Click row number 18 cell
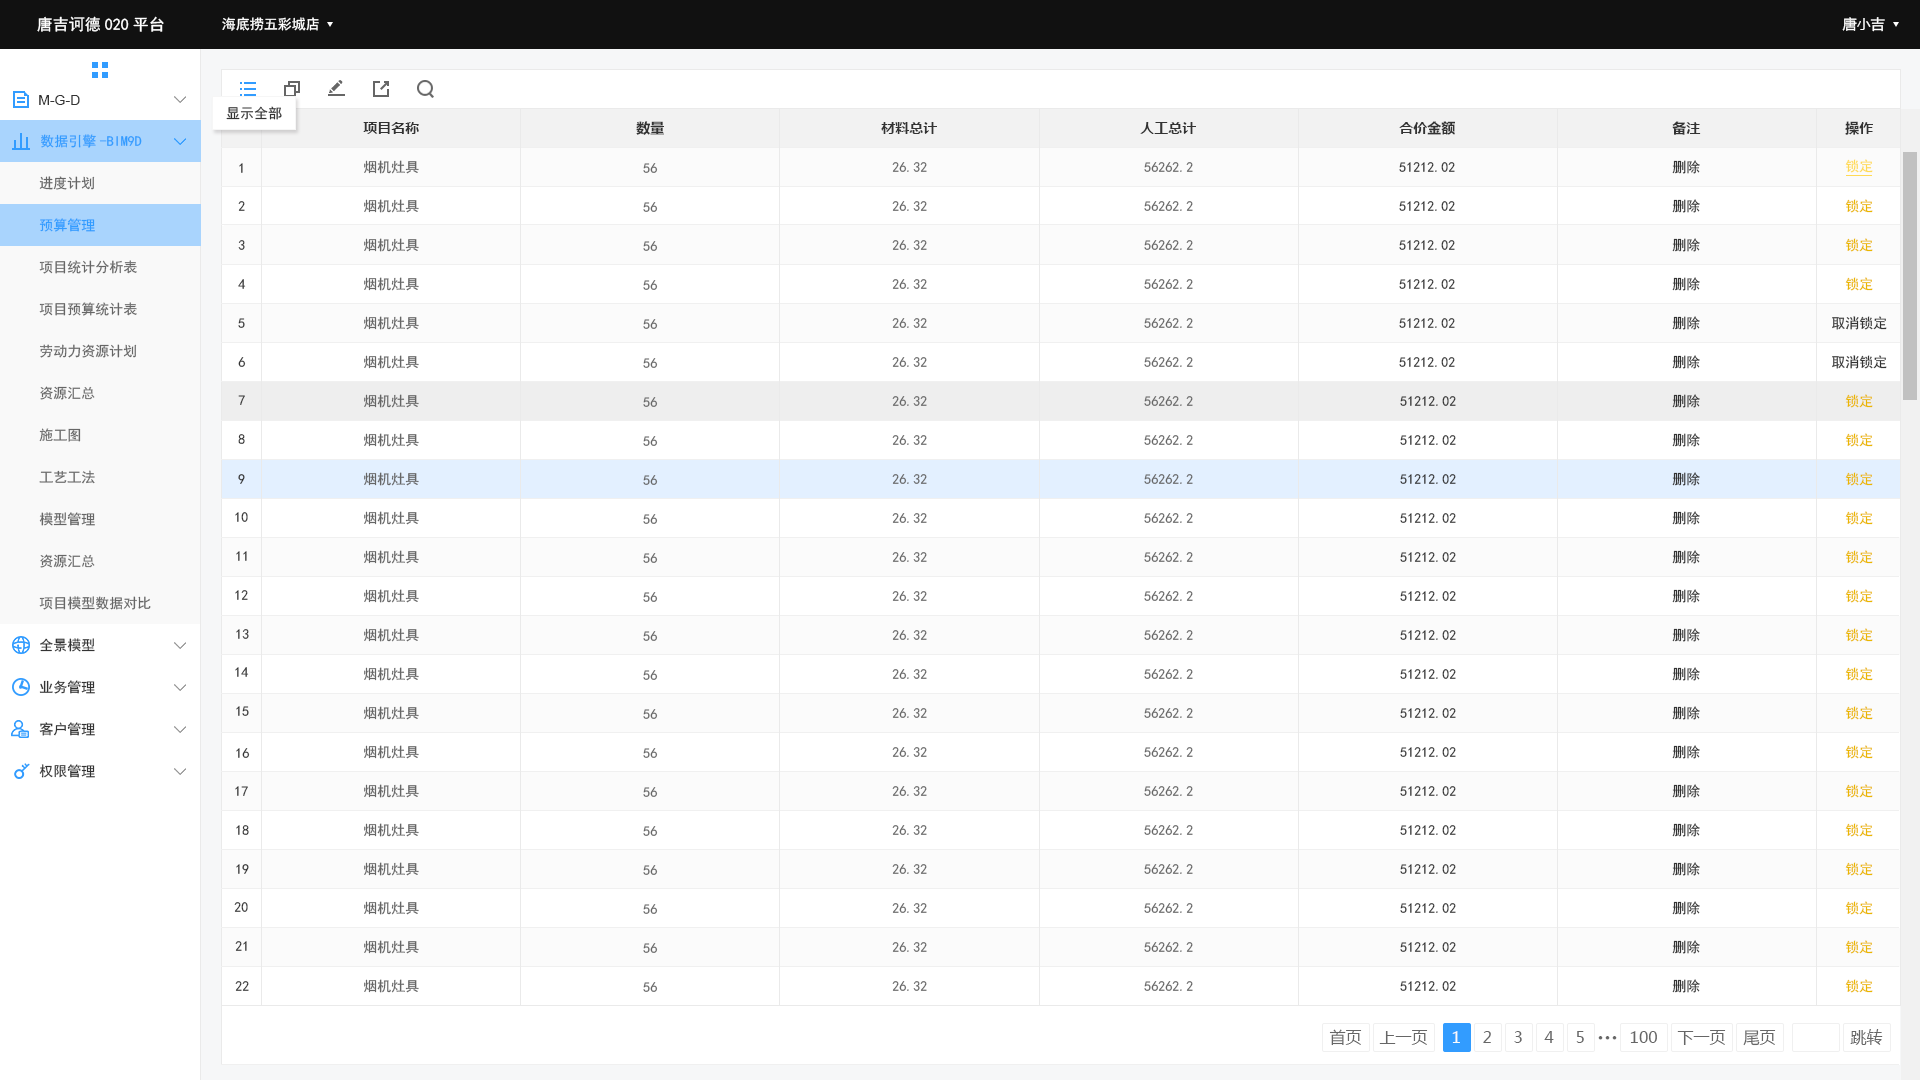This screenshot has height=1080, width=1920. click(241, 830)
